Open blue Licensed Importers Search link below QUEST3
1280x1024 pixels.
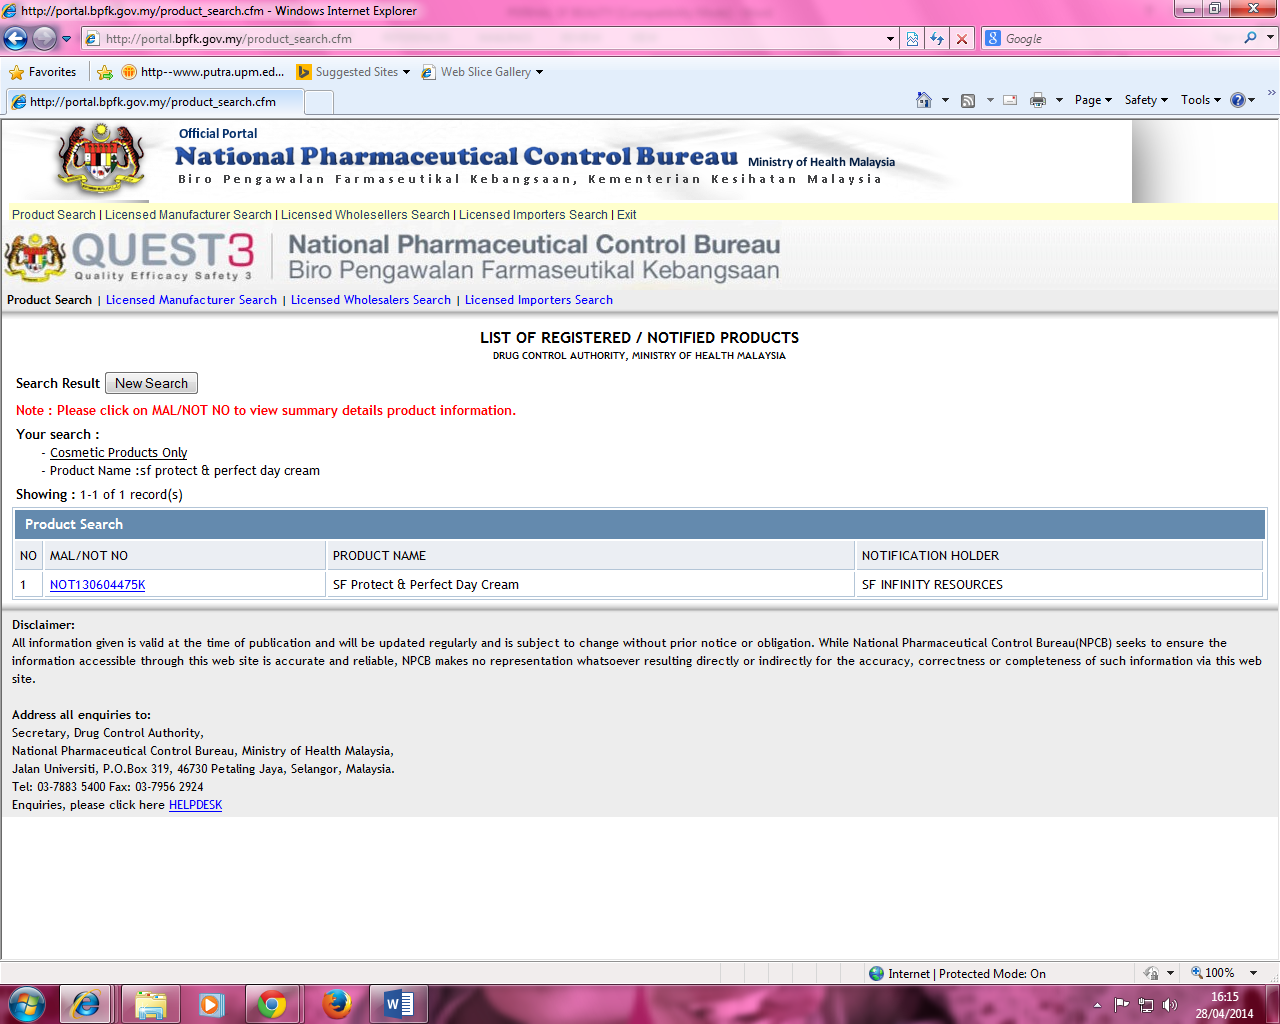(x=539, y=300)
